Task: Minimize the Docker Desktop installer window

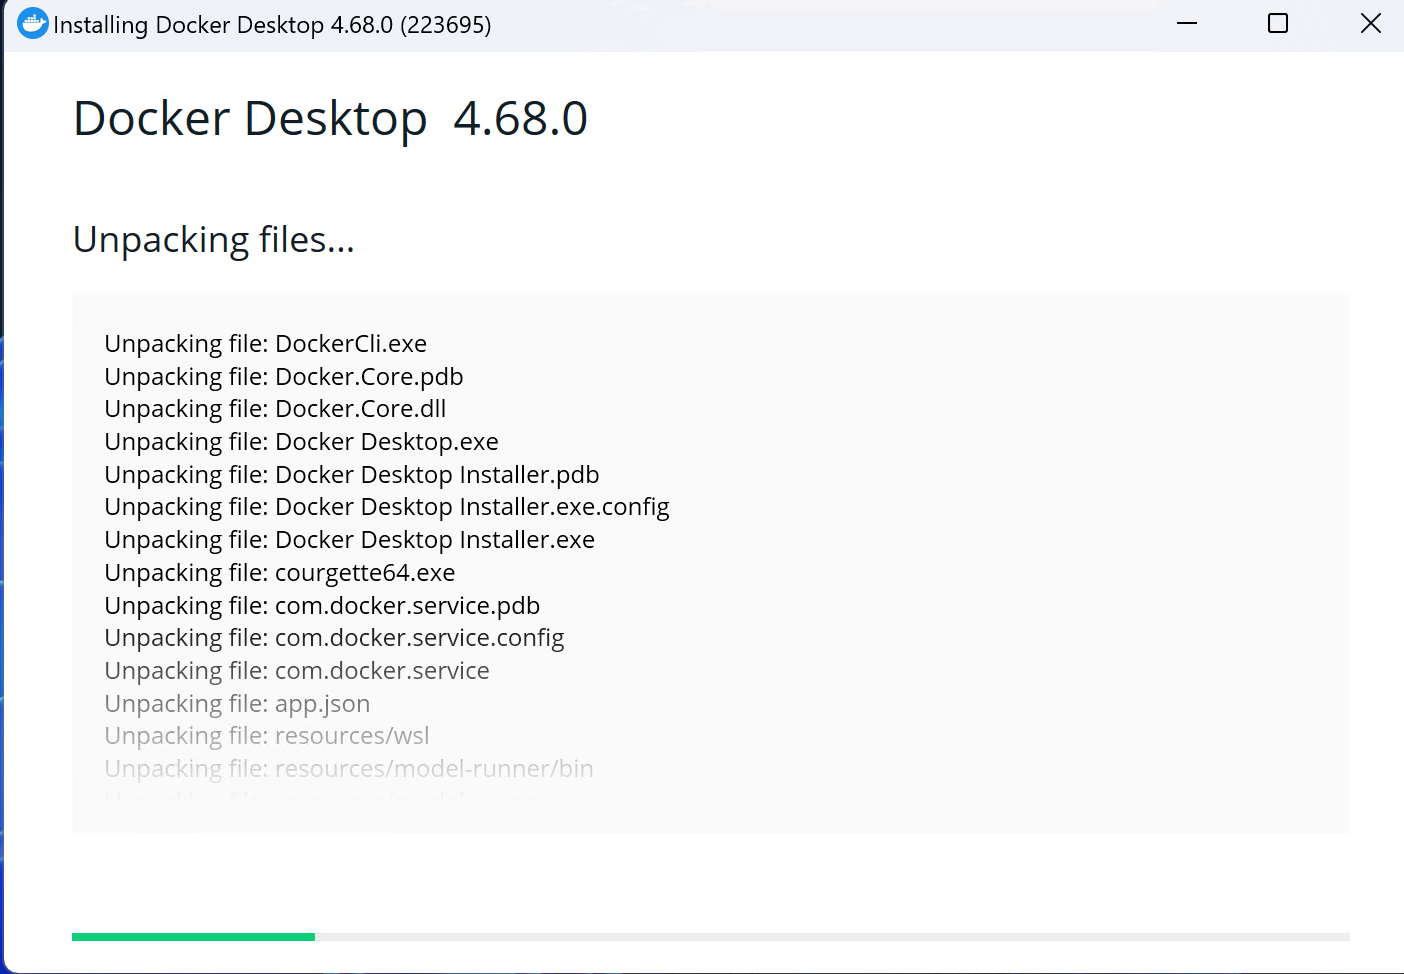Action: 1187,24
